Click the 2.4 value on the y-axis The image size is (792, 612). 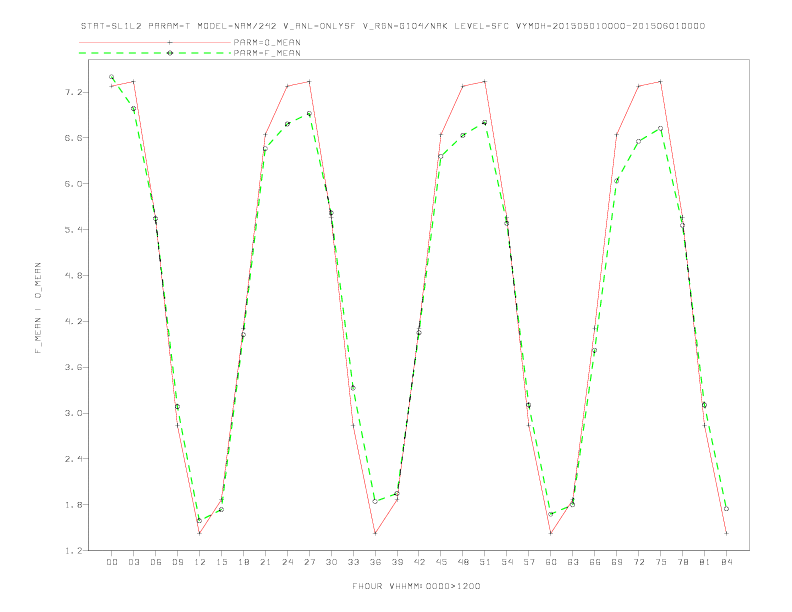click(x=73, y=458)
